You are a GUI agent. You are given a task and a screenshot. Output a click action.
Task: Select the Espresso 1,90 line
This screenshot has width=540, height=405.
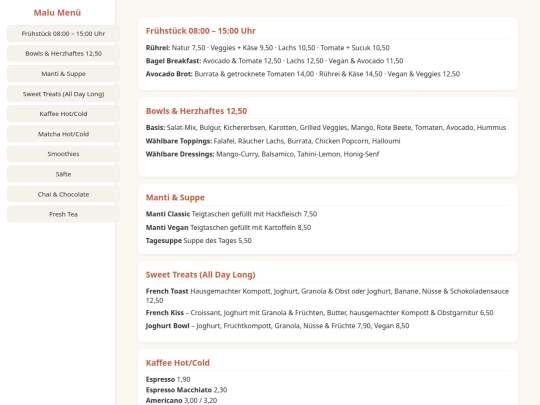168,379
